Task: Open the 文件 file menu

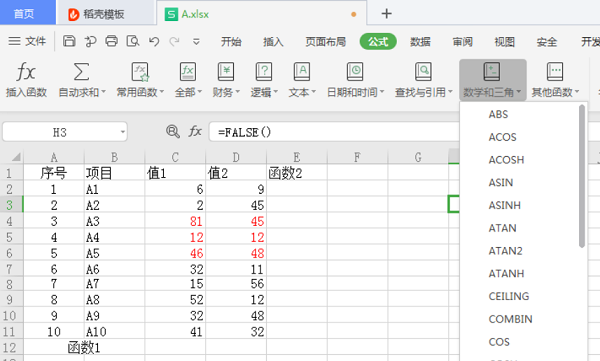Action: point(28,41)
